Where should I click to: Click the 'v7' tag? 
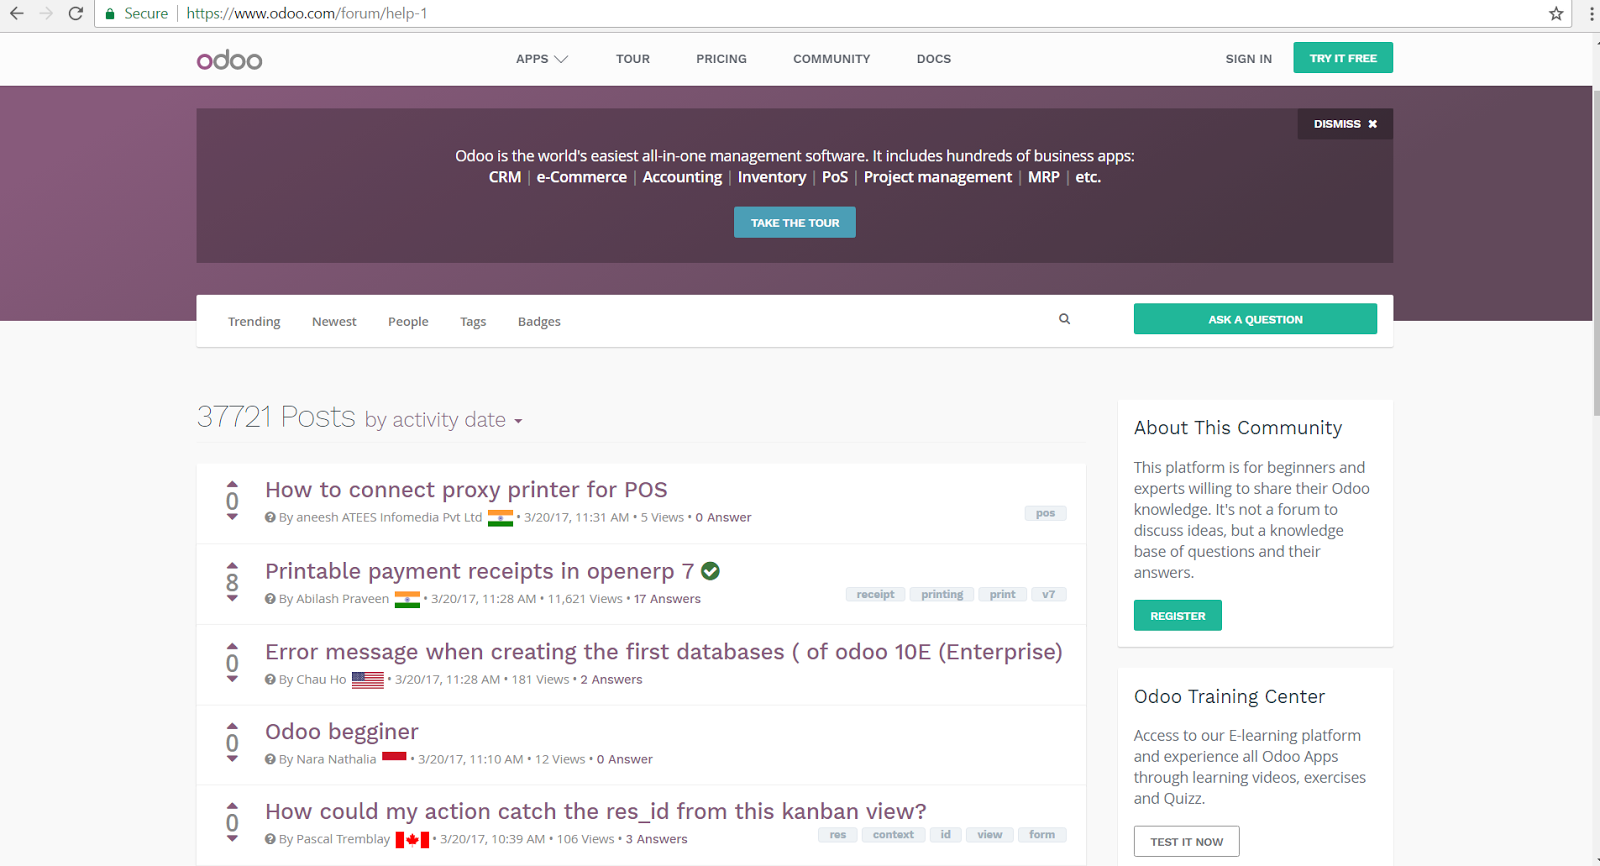pos(1048,594)
